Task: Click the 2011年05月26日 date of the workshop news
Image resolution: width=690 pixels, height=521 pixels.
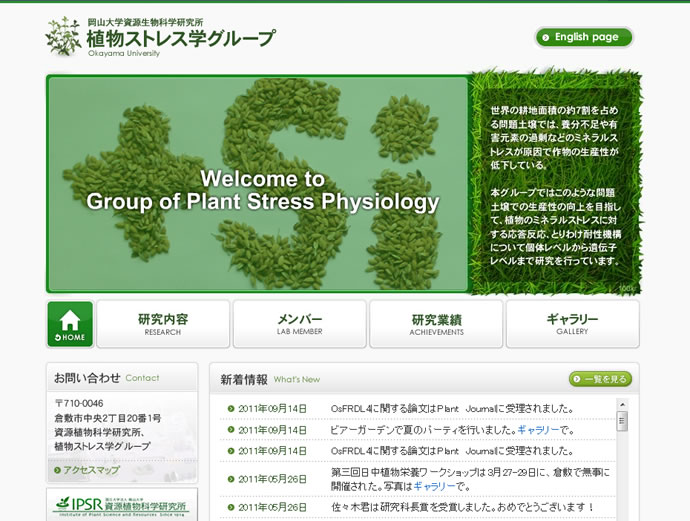Action: click(x=272, y=479)
